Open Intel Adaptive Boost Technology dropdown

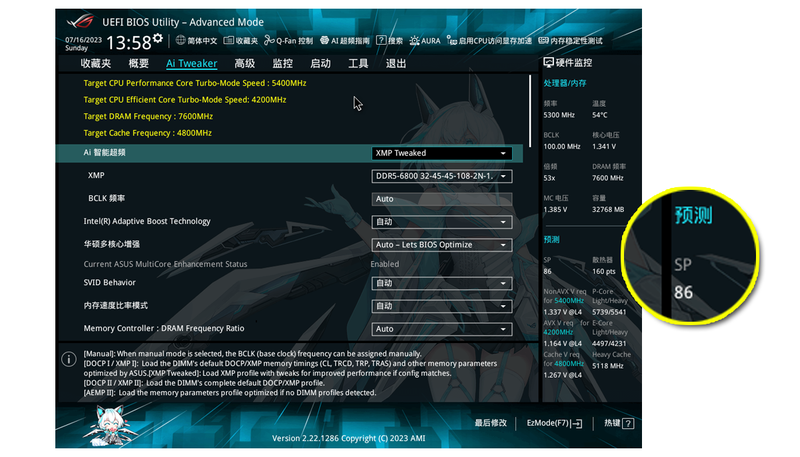pos(442,222)
